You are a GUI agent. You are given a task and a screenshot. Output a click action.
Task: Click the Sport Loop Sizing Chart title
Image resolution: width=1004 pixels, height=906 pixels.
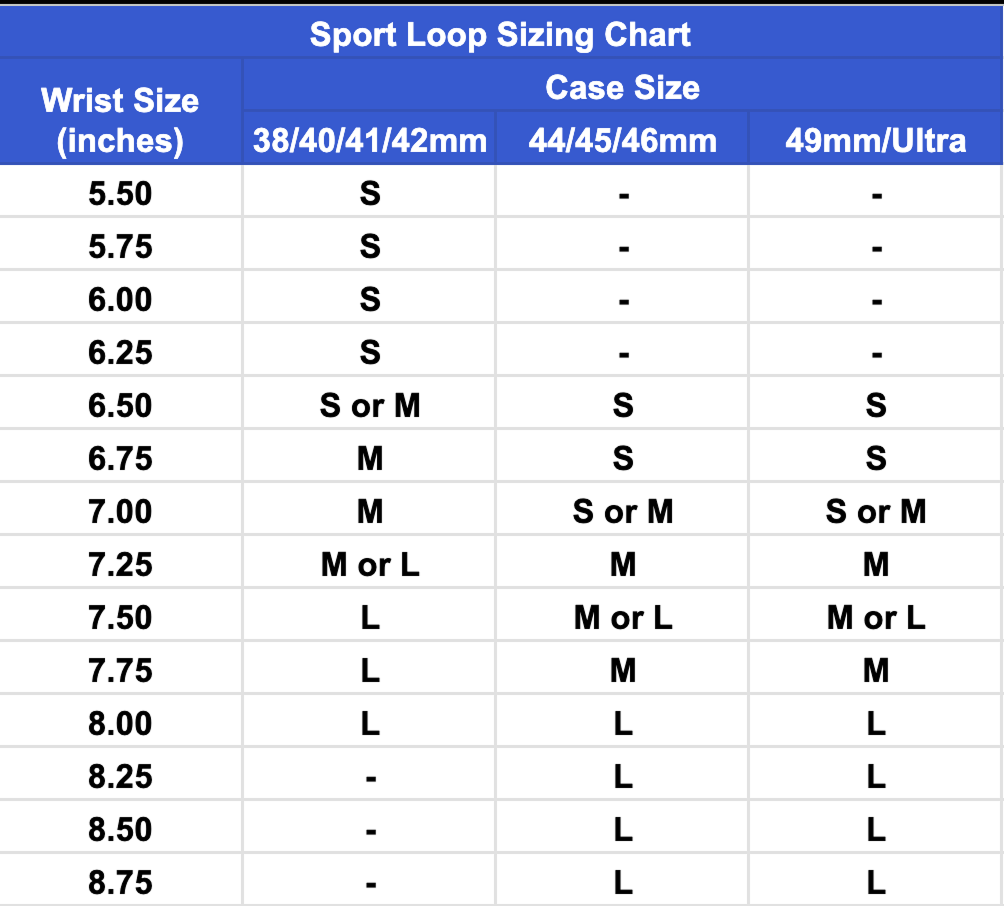[x=500, y=35]
